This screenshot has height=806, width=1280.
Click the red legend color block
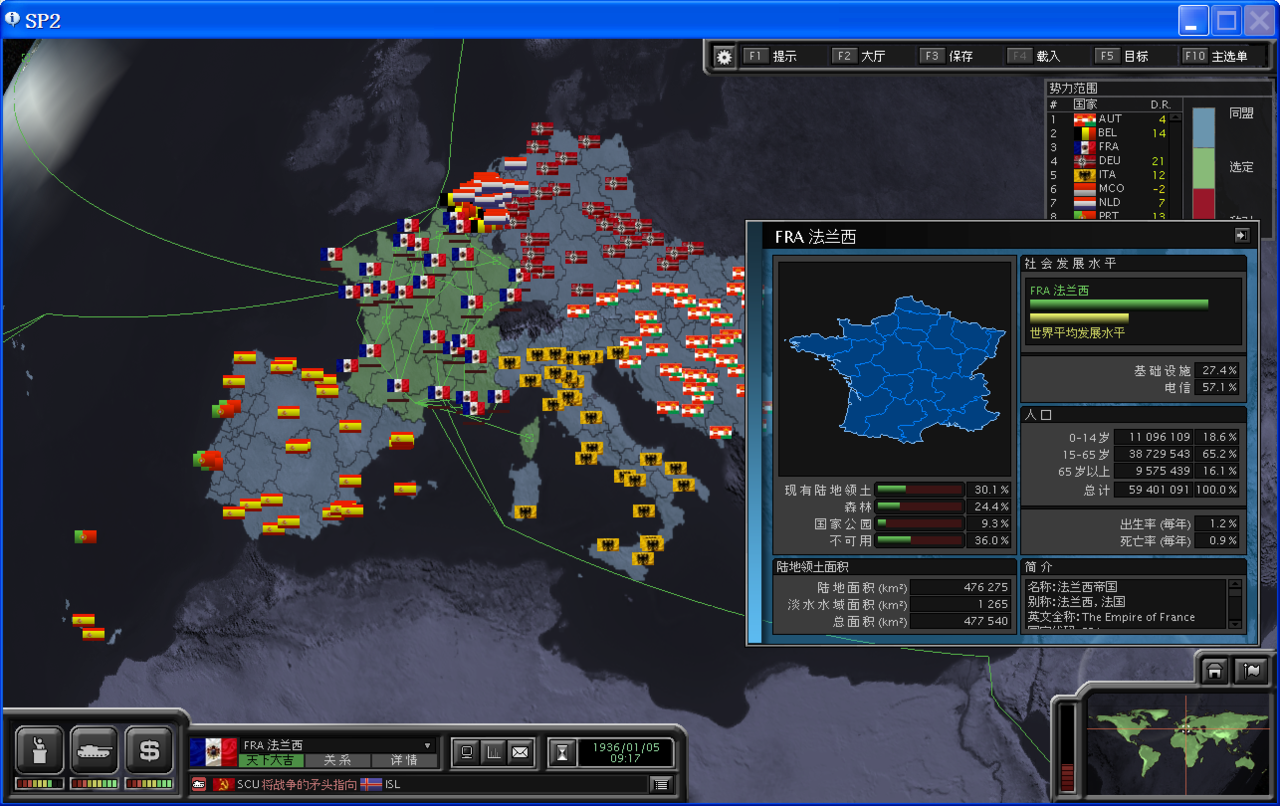pos(1205,203)
